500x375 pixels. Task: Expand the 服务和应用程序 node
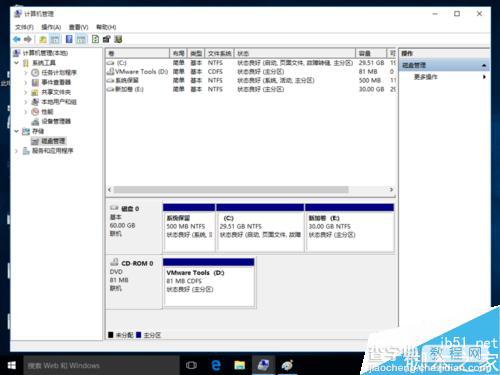[17, 151]
